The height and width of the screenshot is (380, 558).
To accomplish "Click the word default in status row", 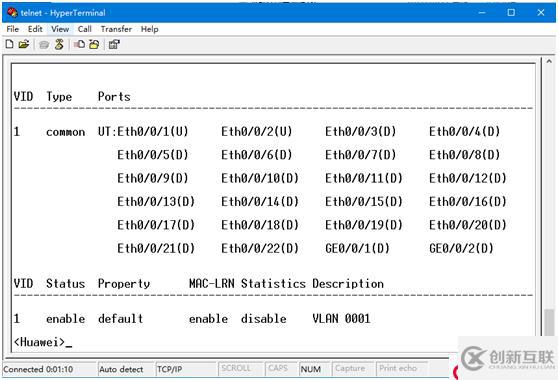I will pyautogui.click(x=120, y=318).
